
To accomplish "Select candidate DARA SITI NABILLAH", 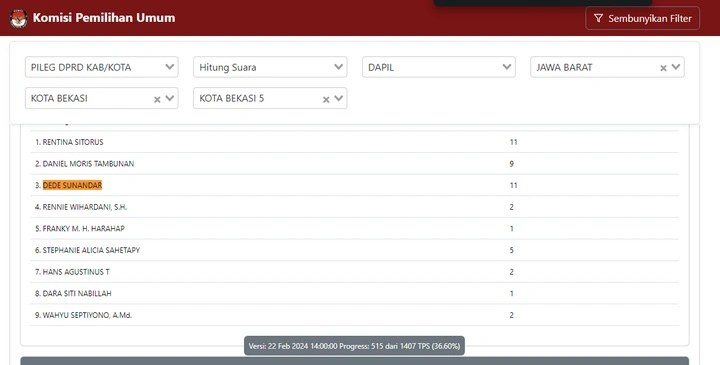I will (x=354, y=293).
